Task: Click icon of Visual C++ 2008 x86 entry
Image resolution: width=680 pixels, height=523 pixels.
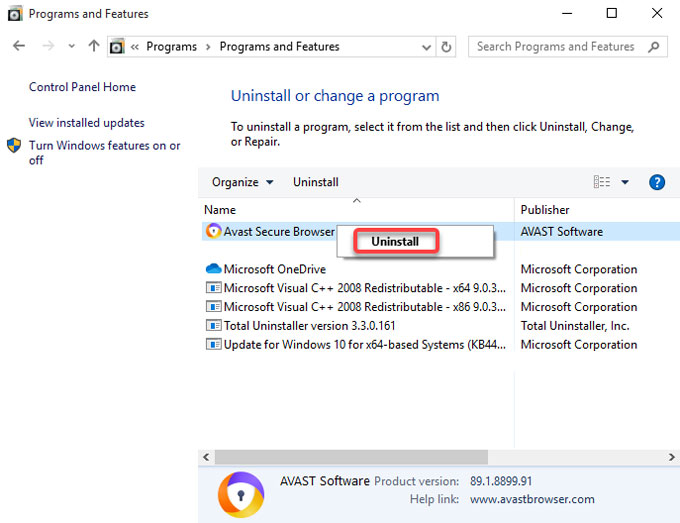Action: 213,307
